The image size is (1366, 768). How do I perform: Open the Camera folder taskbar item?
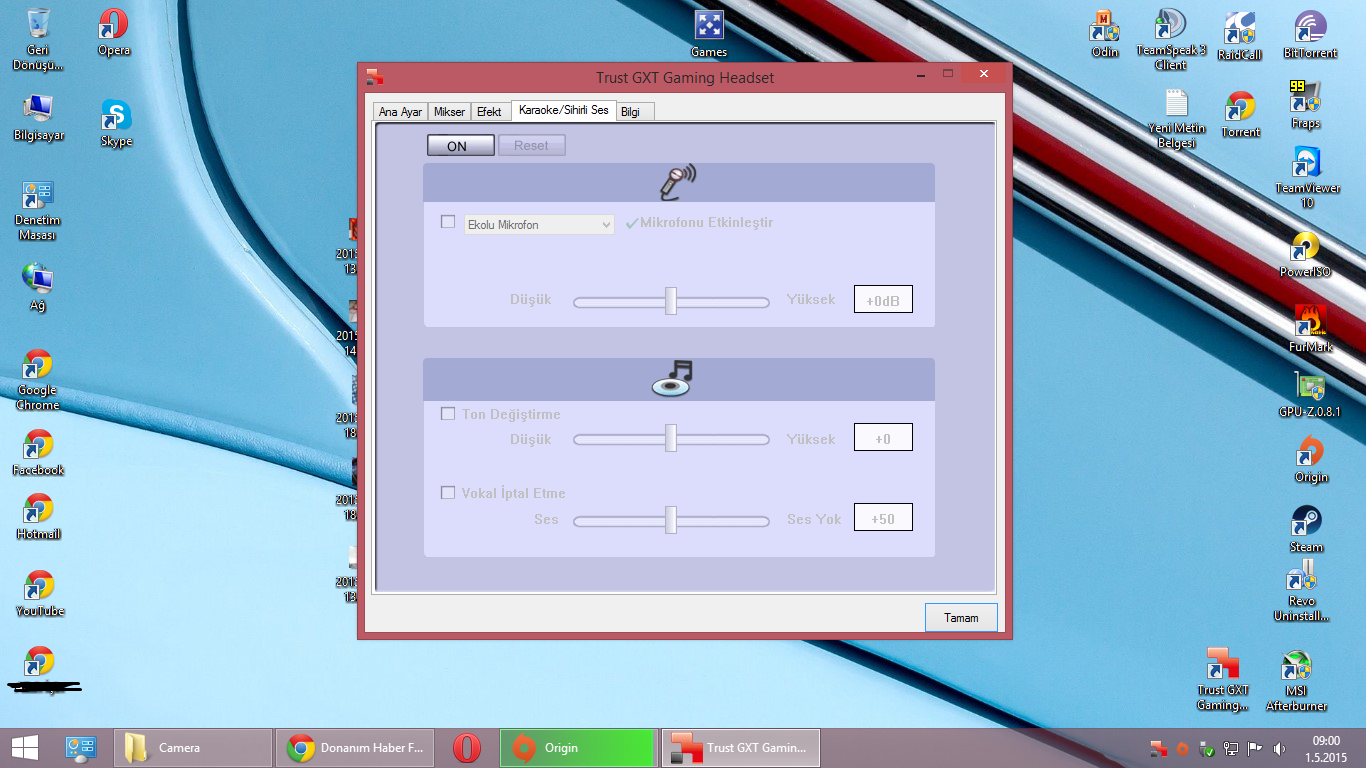(x=193, y=747)
